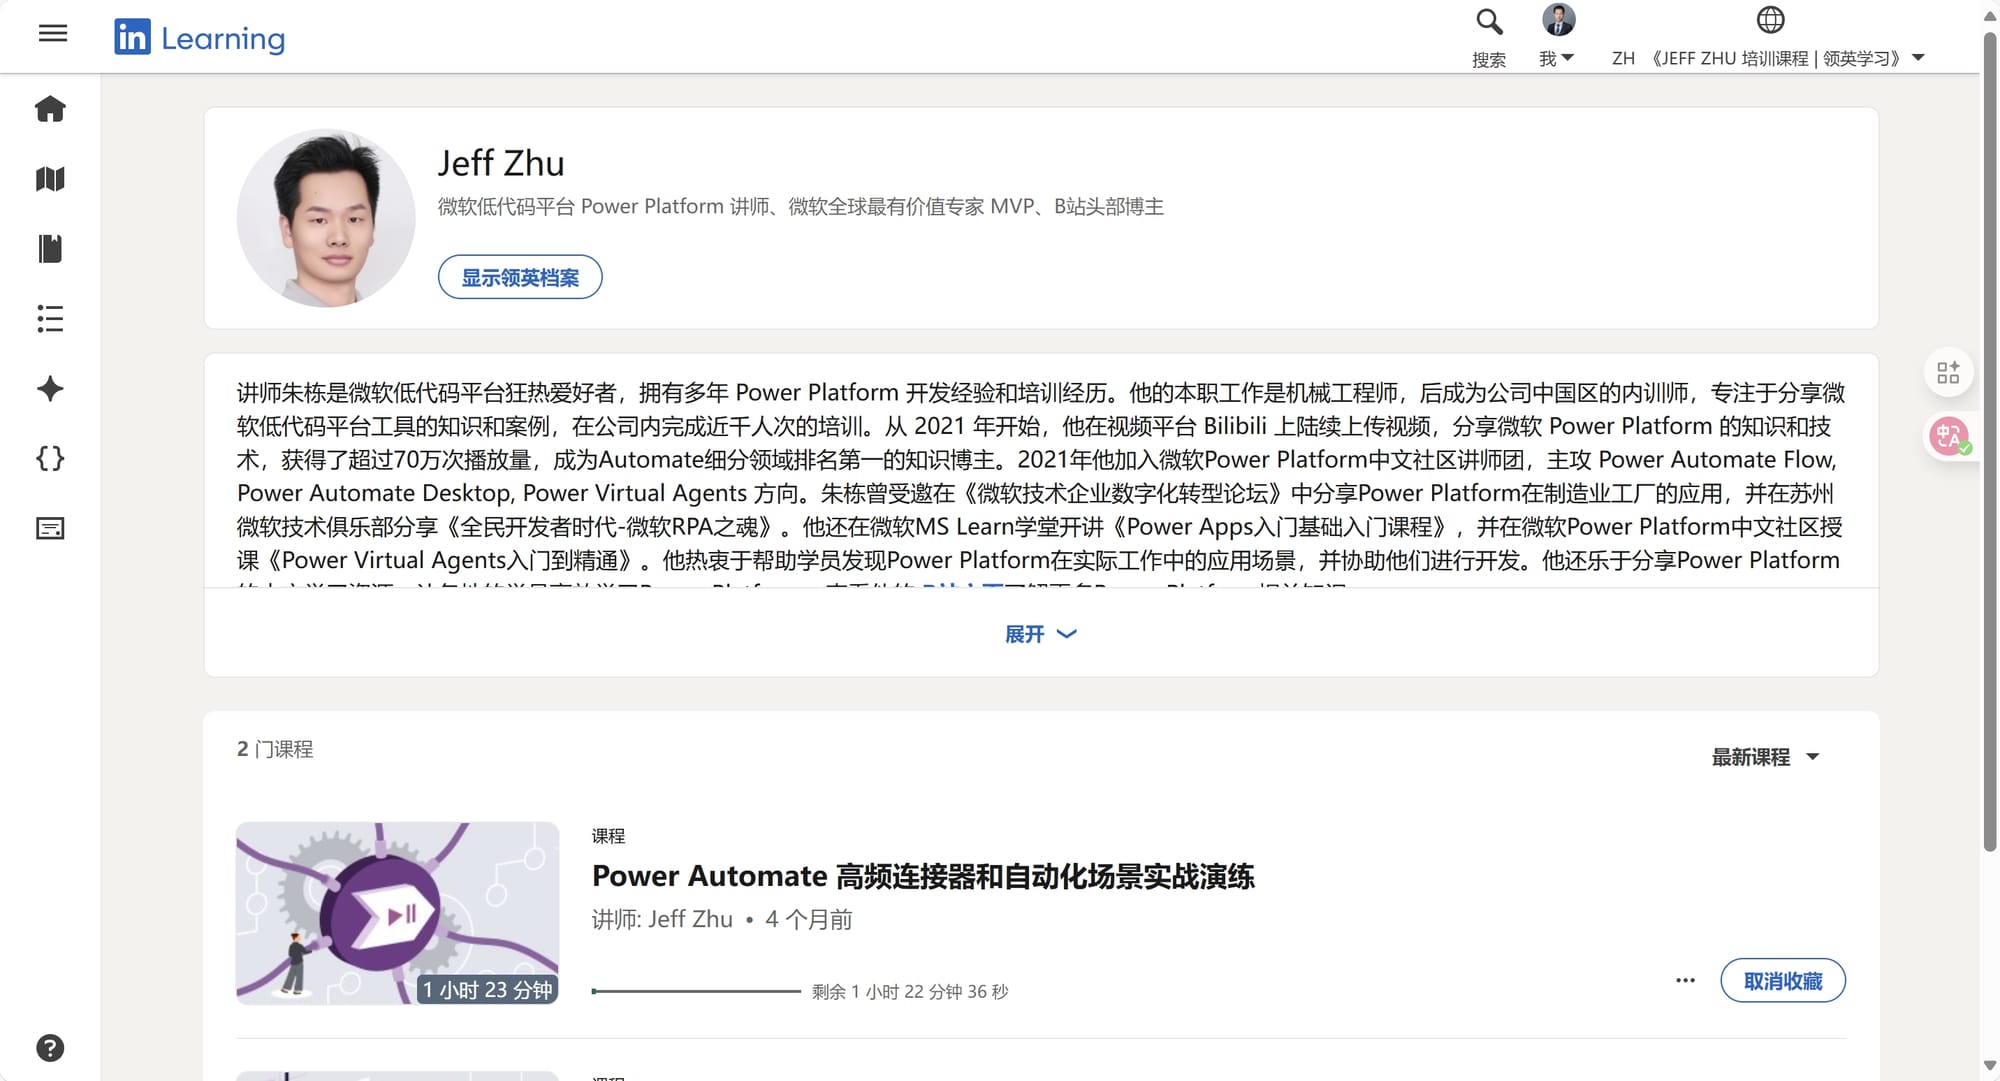Expand the instructor bio with 展开
The height and width of the screenshot is (1081, 2000).
(x=1040, y=634)
